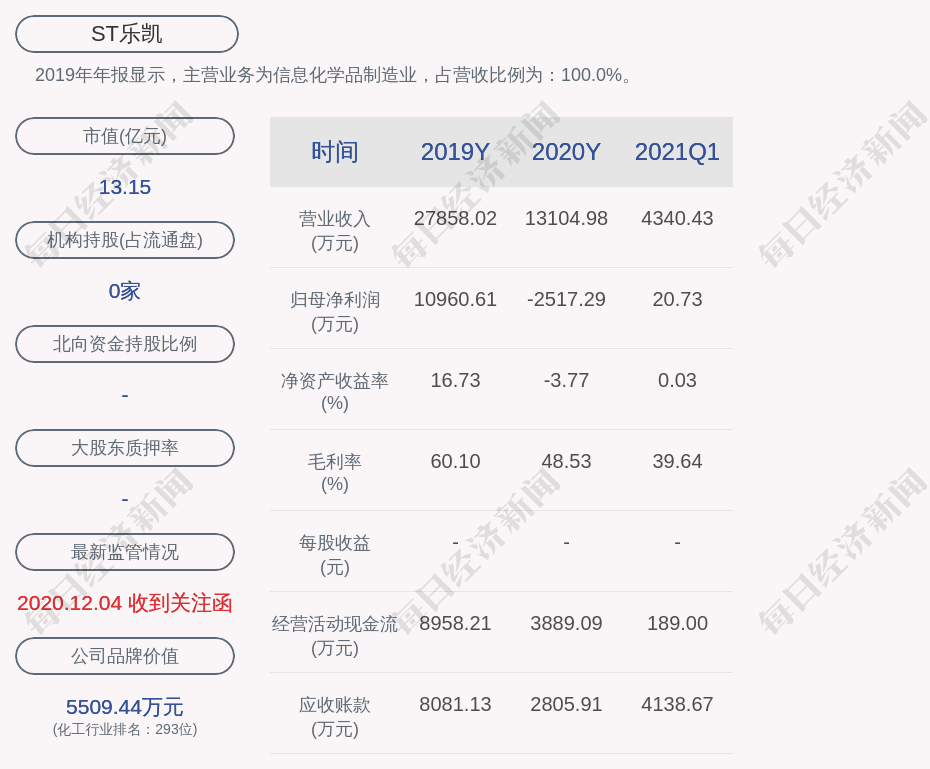Click the 机构持股(占流通盘) label
Viewport: 930px width, 769px height.
[x=125, y=240]
